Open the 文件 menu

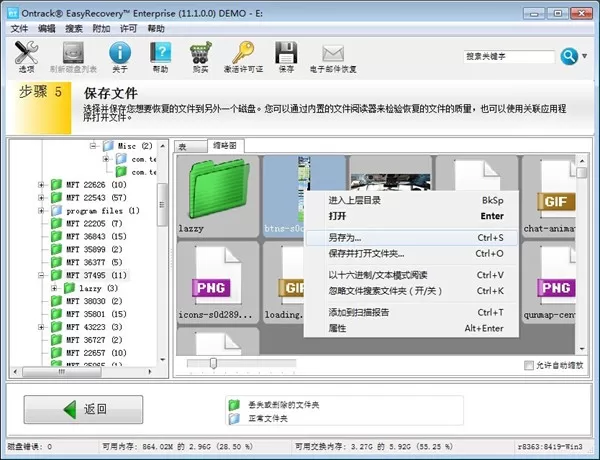pyautogui.click(x=19, y=29)
